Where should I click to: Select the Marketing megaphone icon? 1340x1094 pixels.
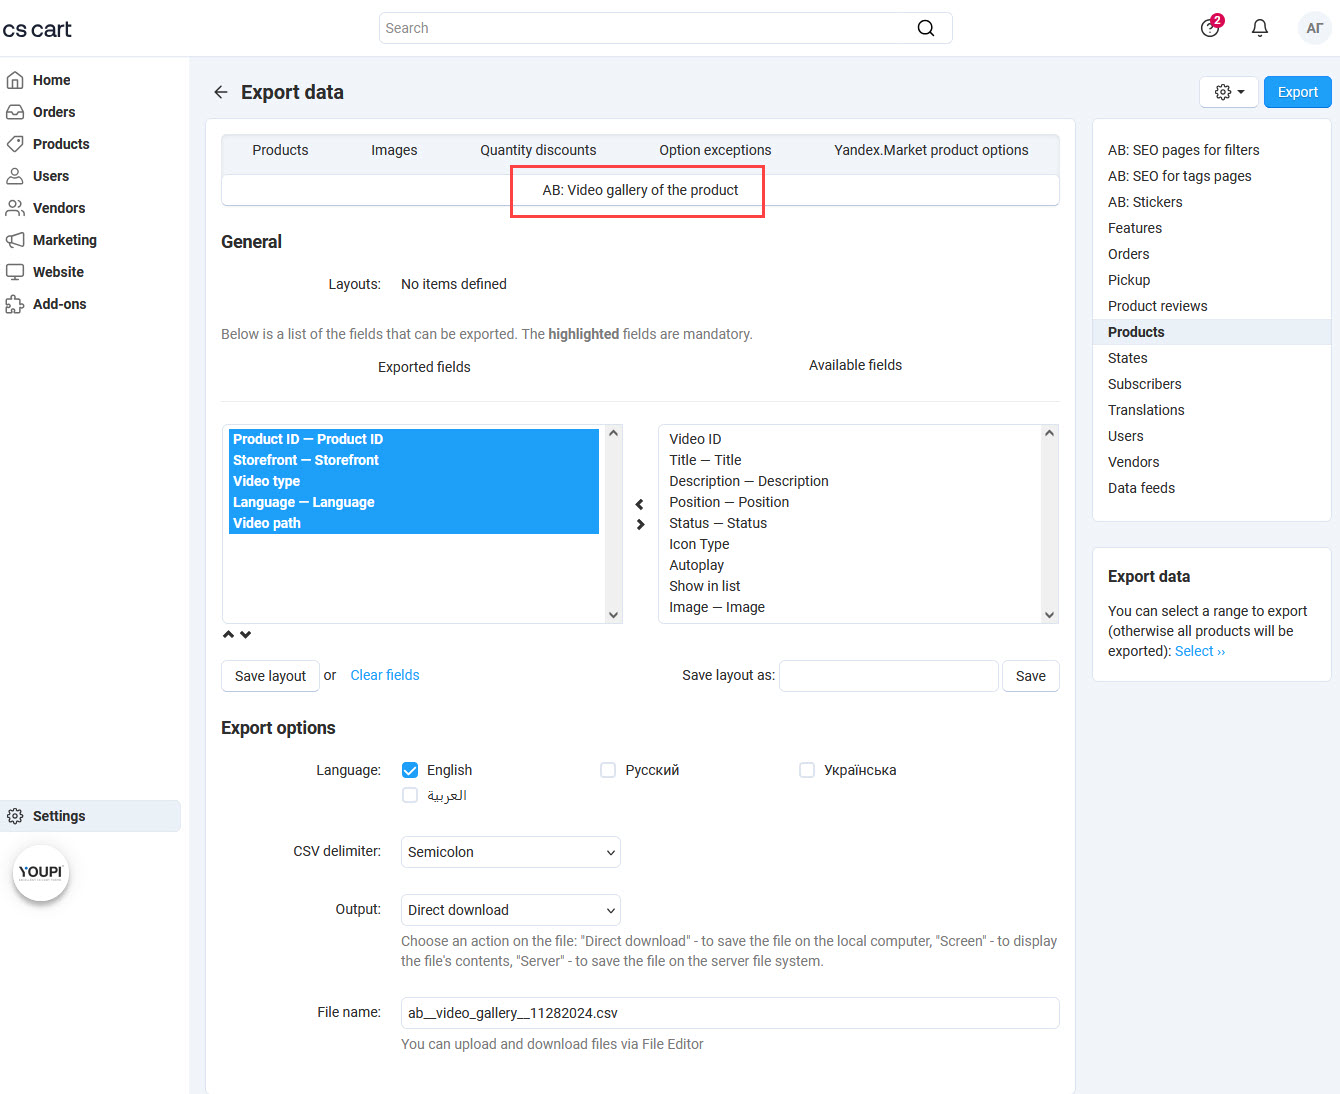click(x=15, y=240)
